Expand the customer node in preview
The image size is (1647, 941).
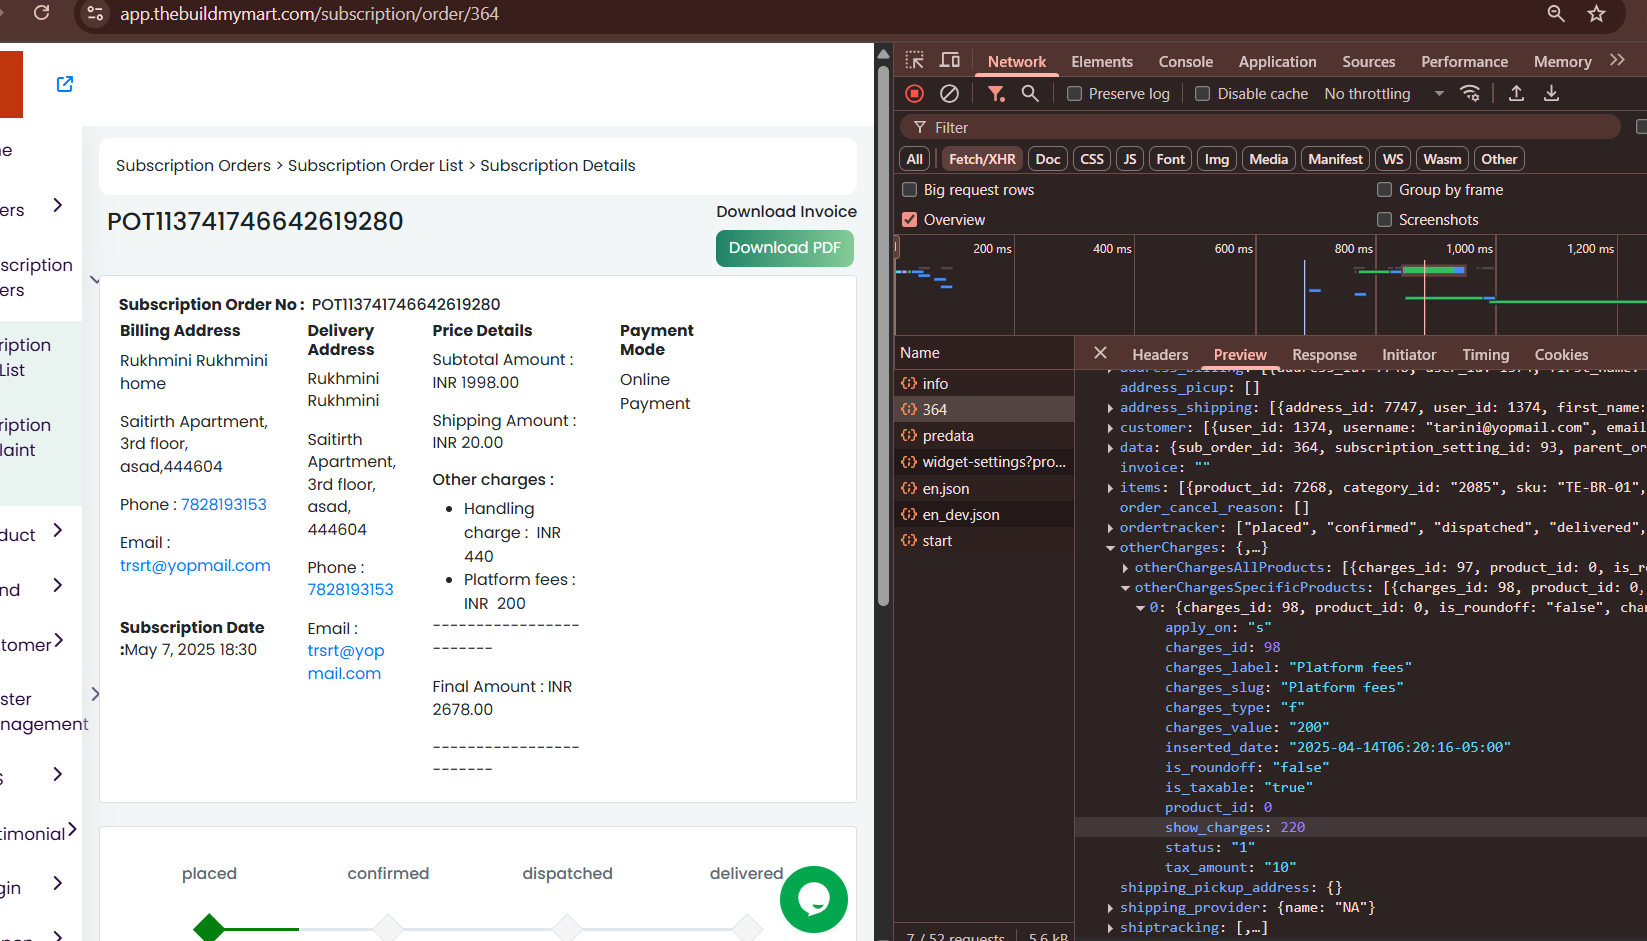[1111, 427]
